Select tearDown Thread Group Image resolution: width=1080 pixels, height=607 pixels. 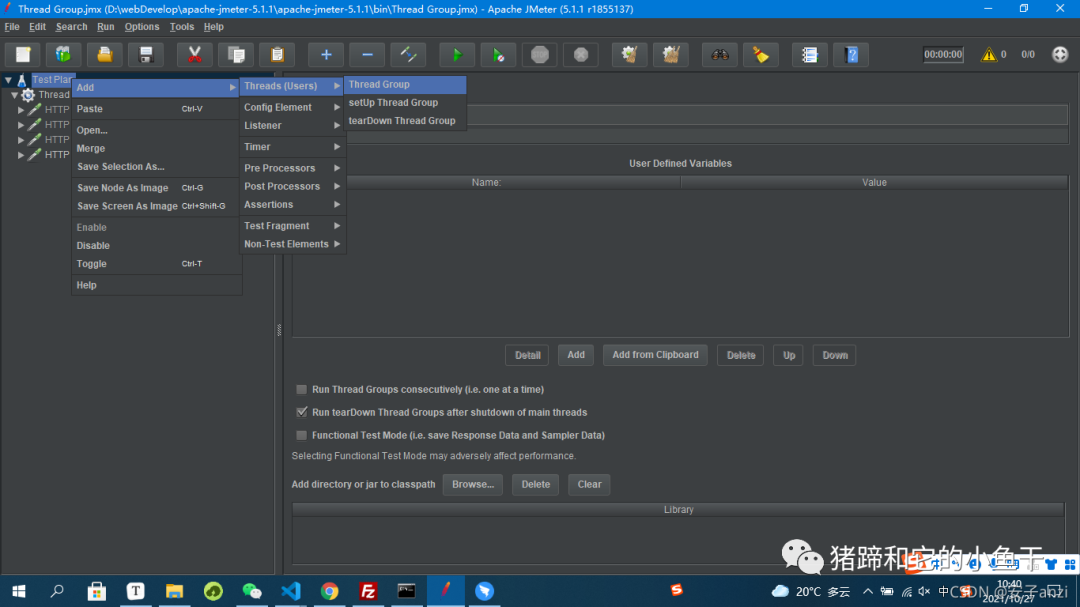[x=405, y=121]
